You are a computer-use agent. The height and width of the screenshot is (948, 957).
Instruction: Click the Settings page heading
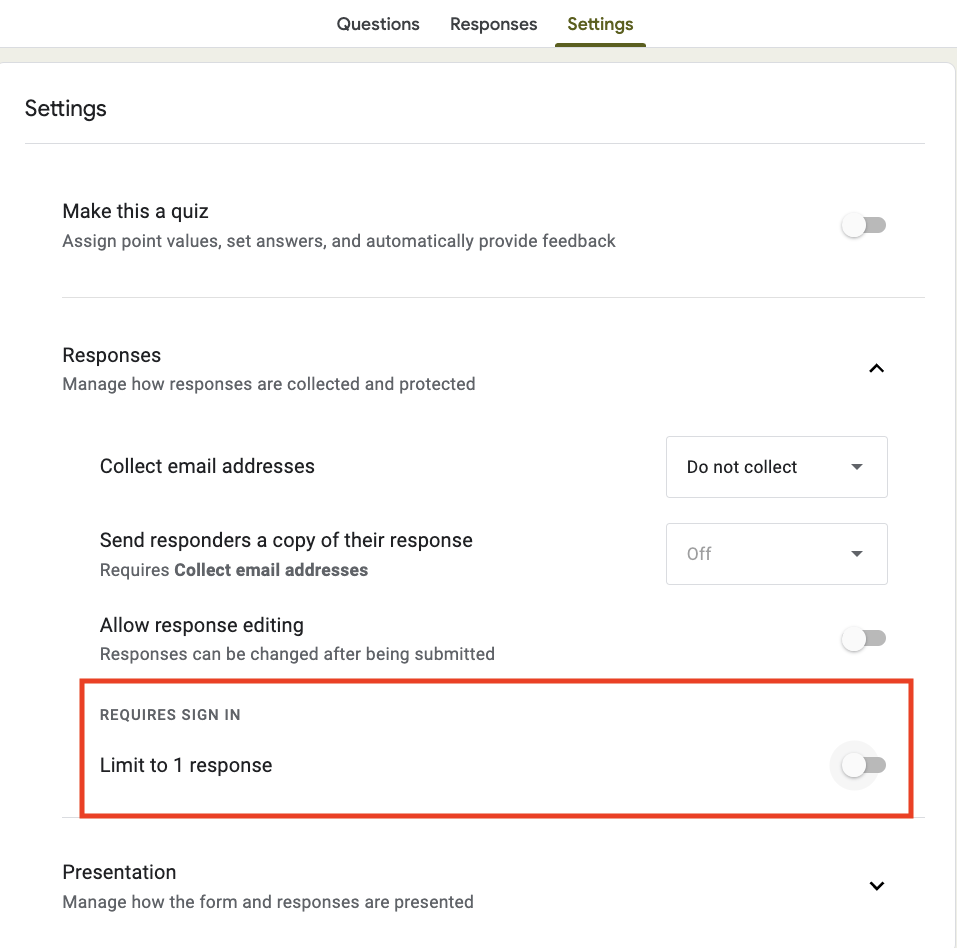point(65,108)
